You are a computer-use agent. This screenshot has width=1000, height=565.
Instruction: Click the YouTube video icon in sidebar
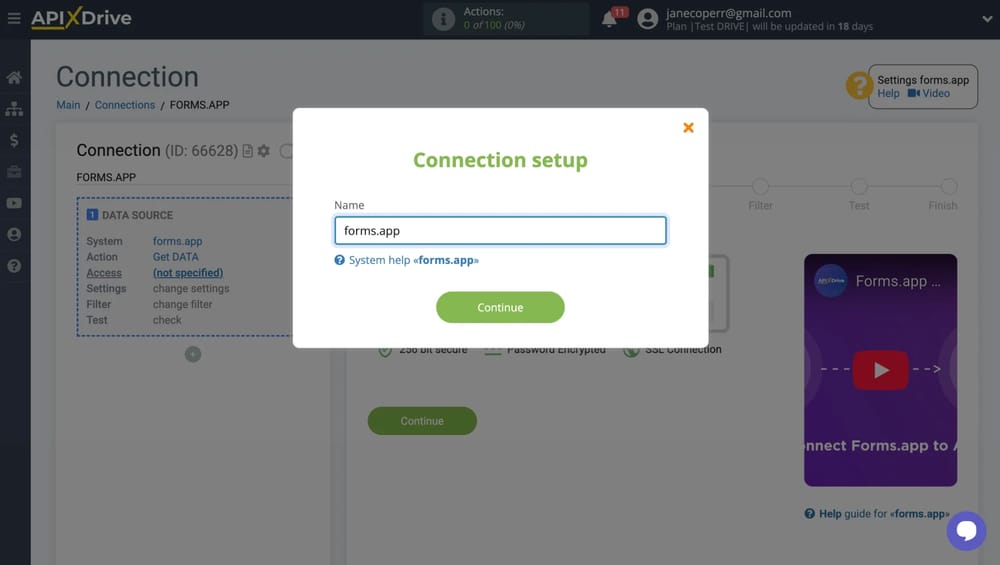14,203
